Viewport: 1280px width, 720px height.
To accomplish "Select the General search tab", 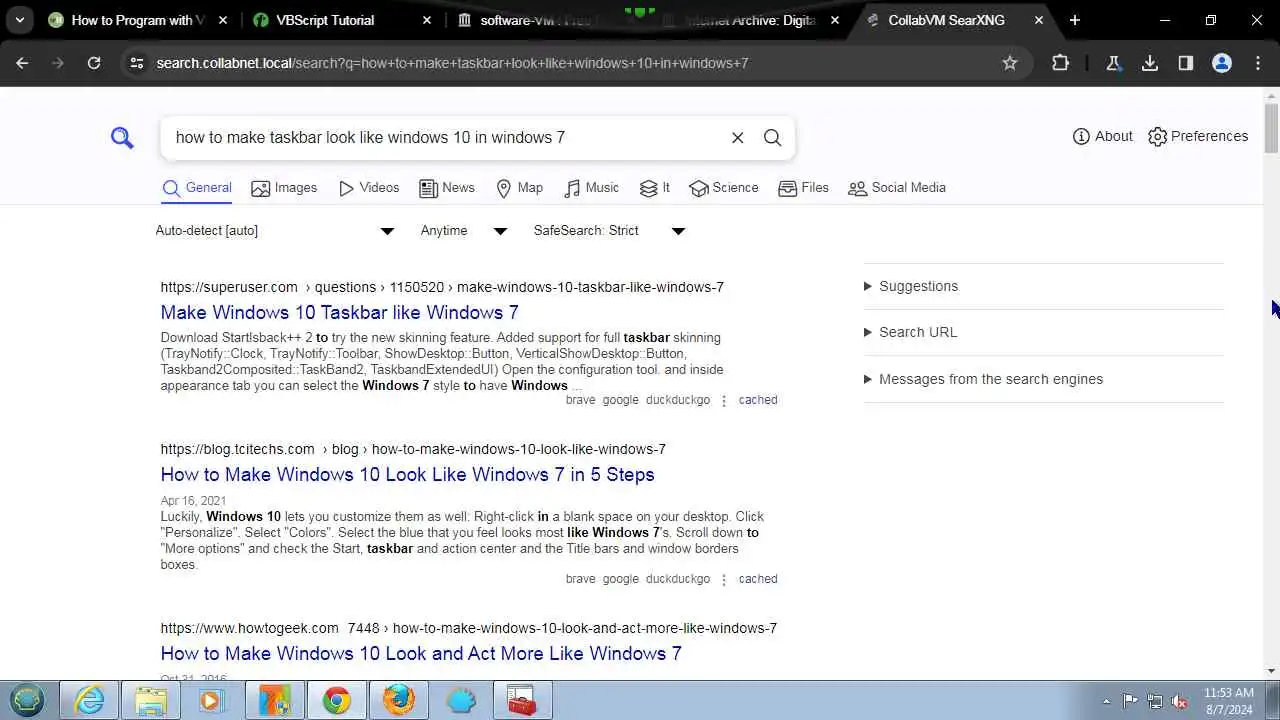I will 197,187.
